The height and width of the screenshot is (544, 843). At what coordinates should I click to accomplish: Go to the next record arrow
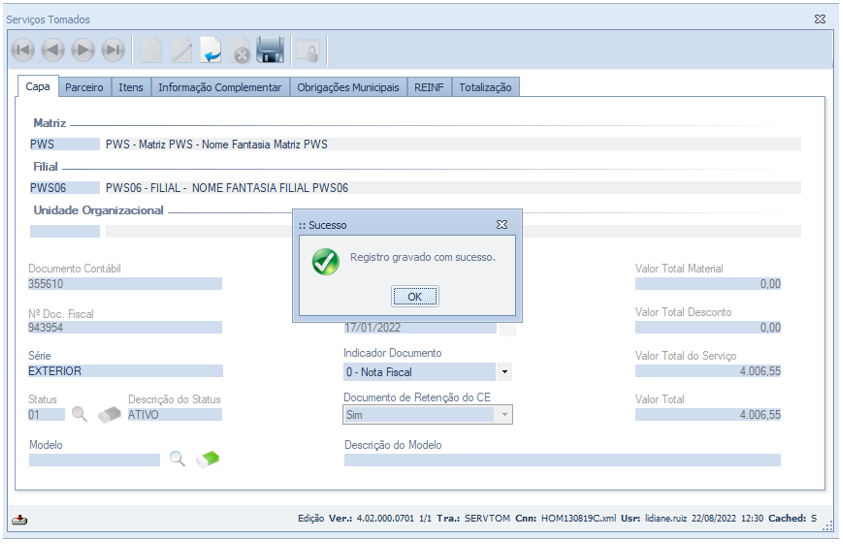[83, 49]
